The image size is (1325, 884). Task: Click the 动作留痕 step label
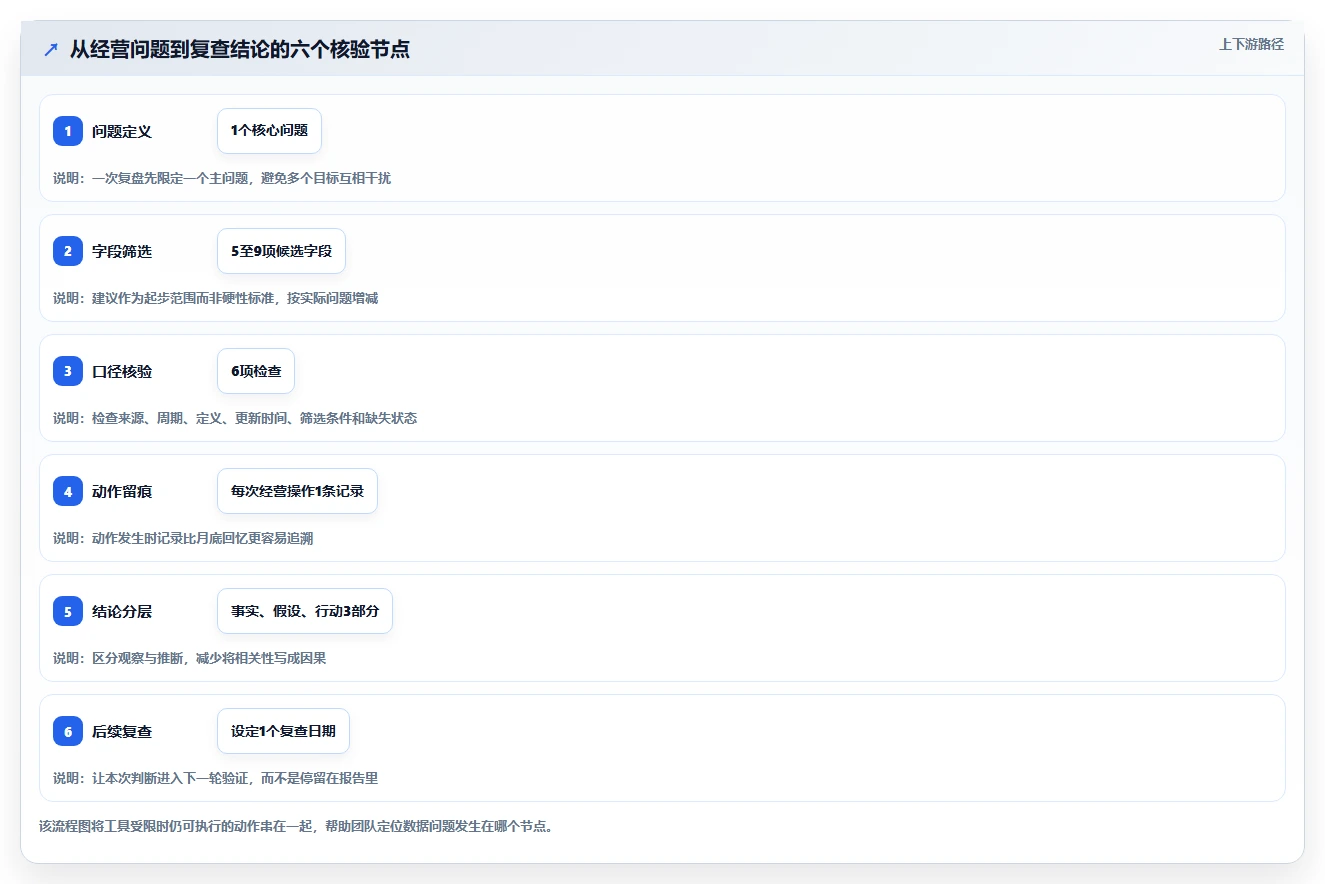coord(122,491)
